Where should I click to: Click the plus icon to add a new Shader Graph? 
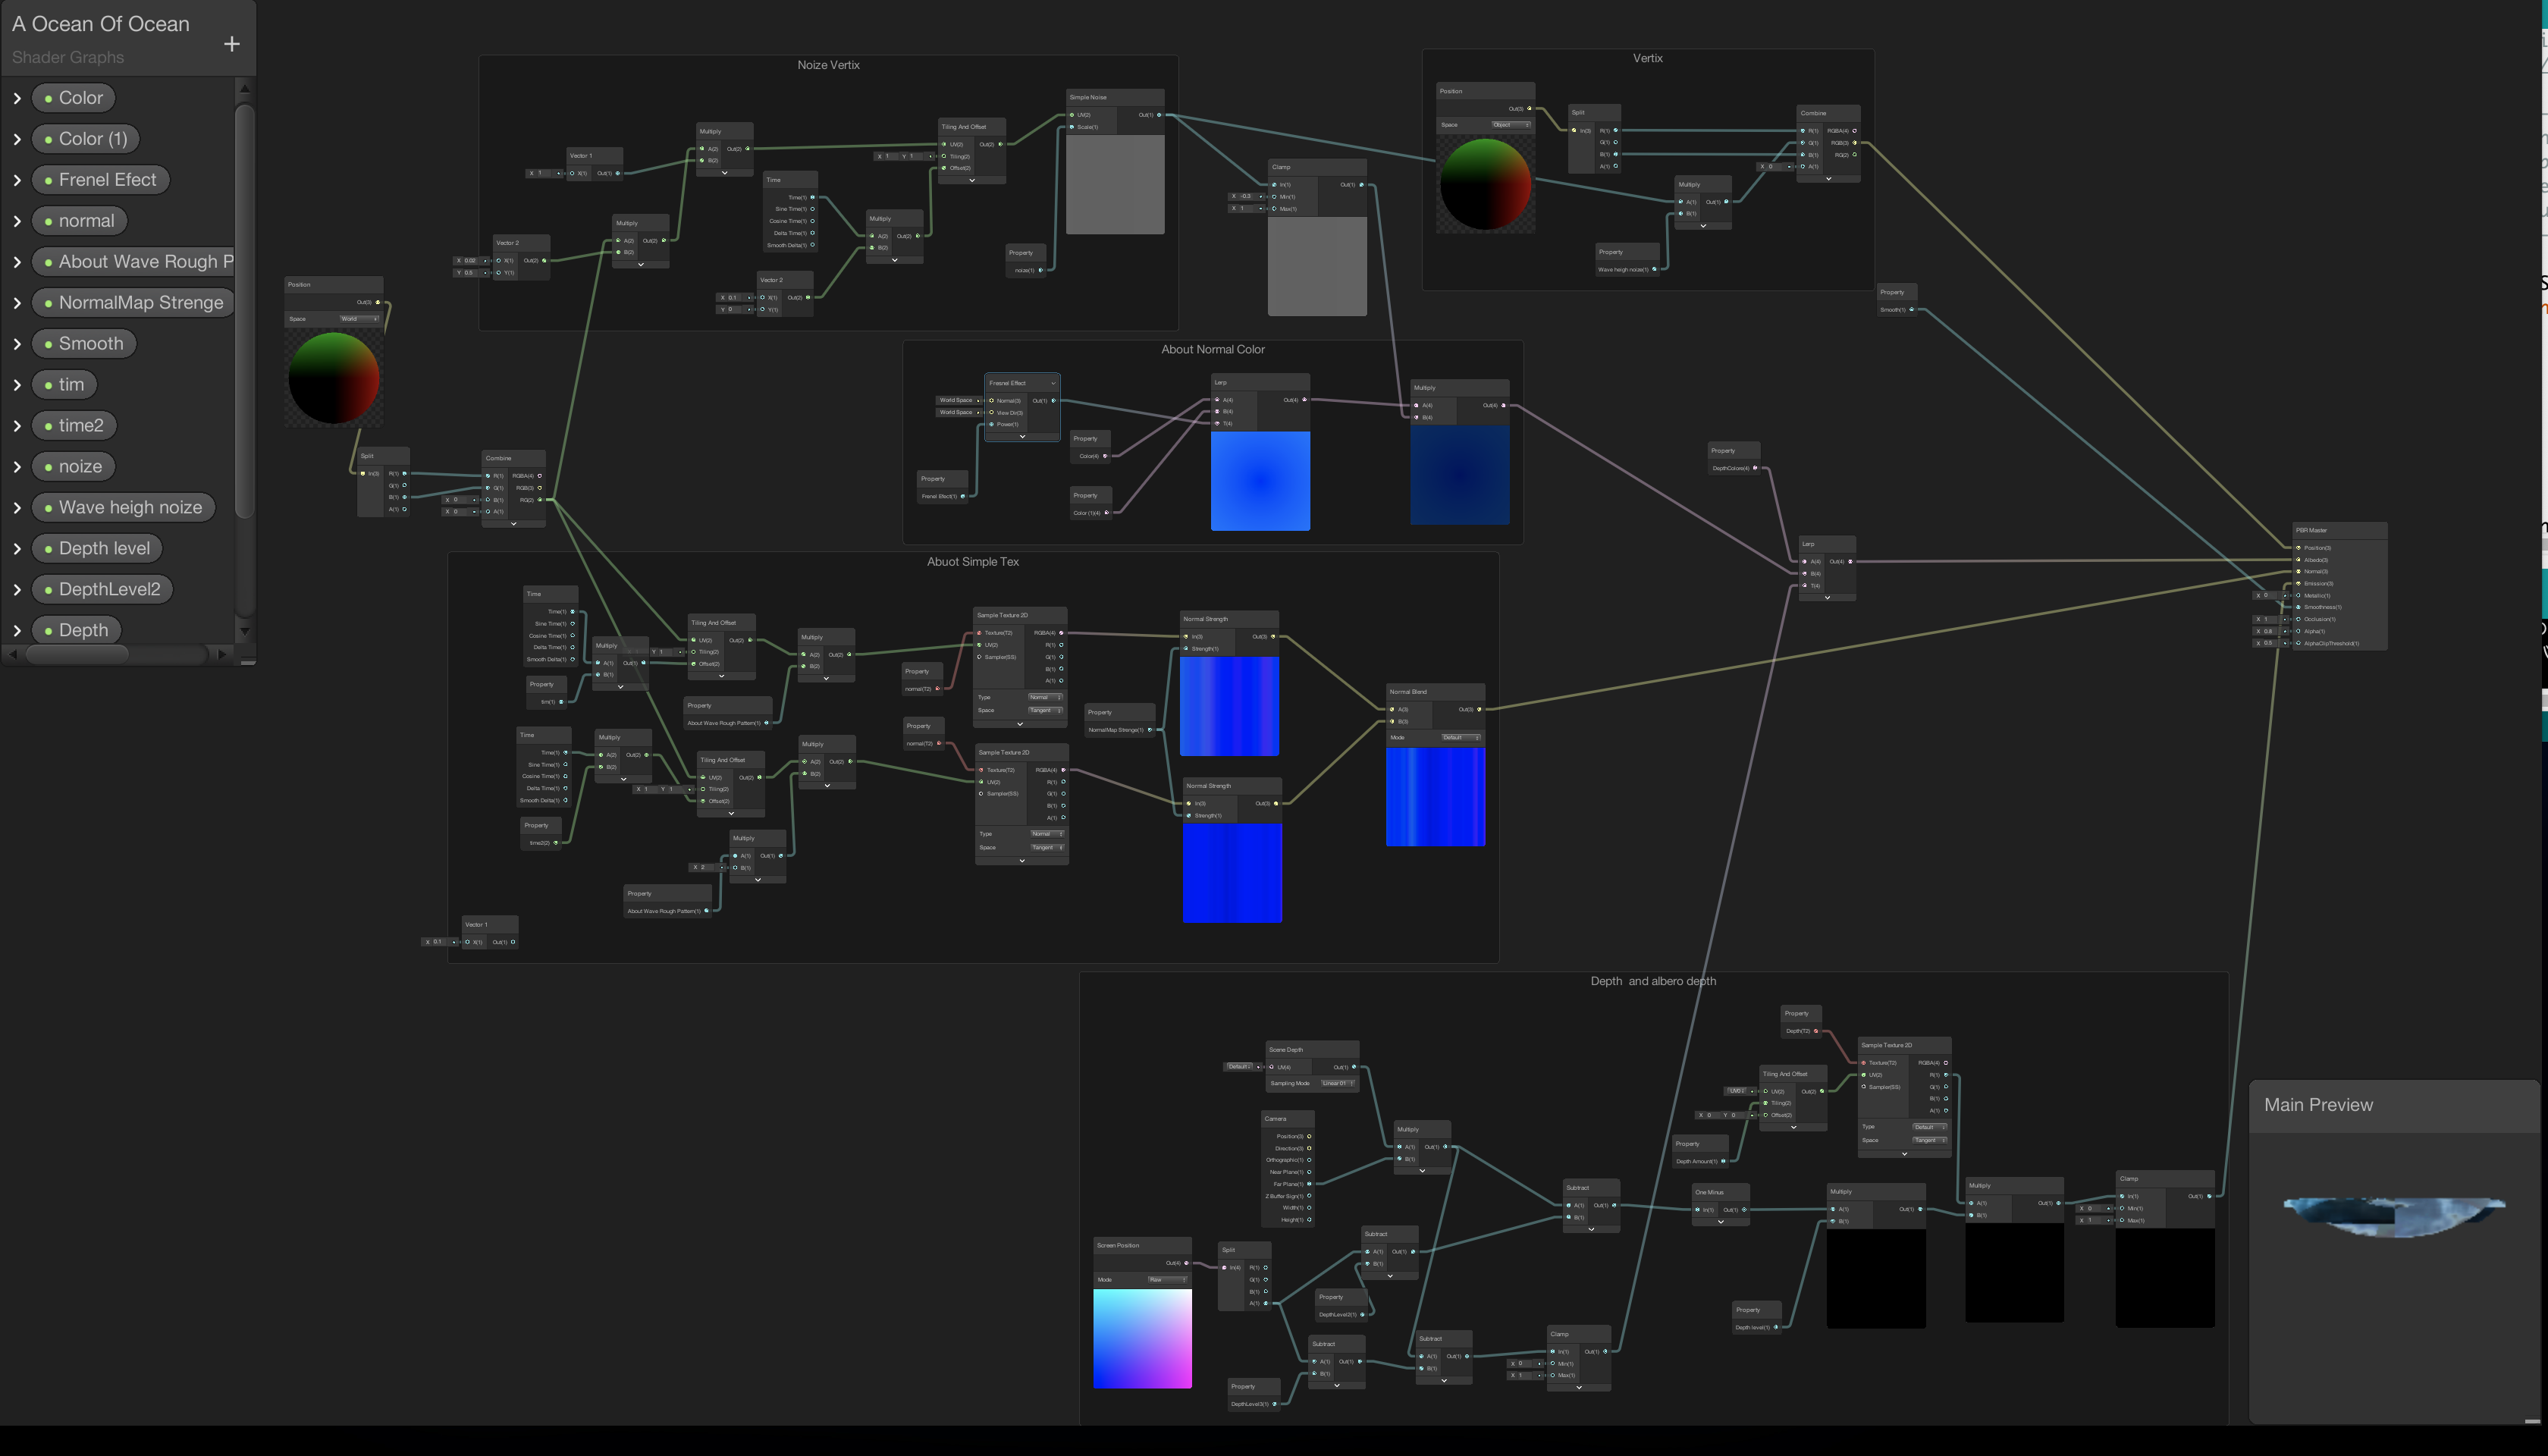231,44
